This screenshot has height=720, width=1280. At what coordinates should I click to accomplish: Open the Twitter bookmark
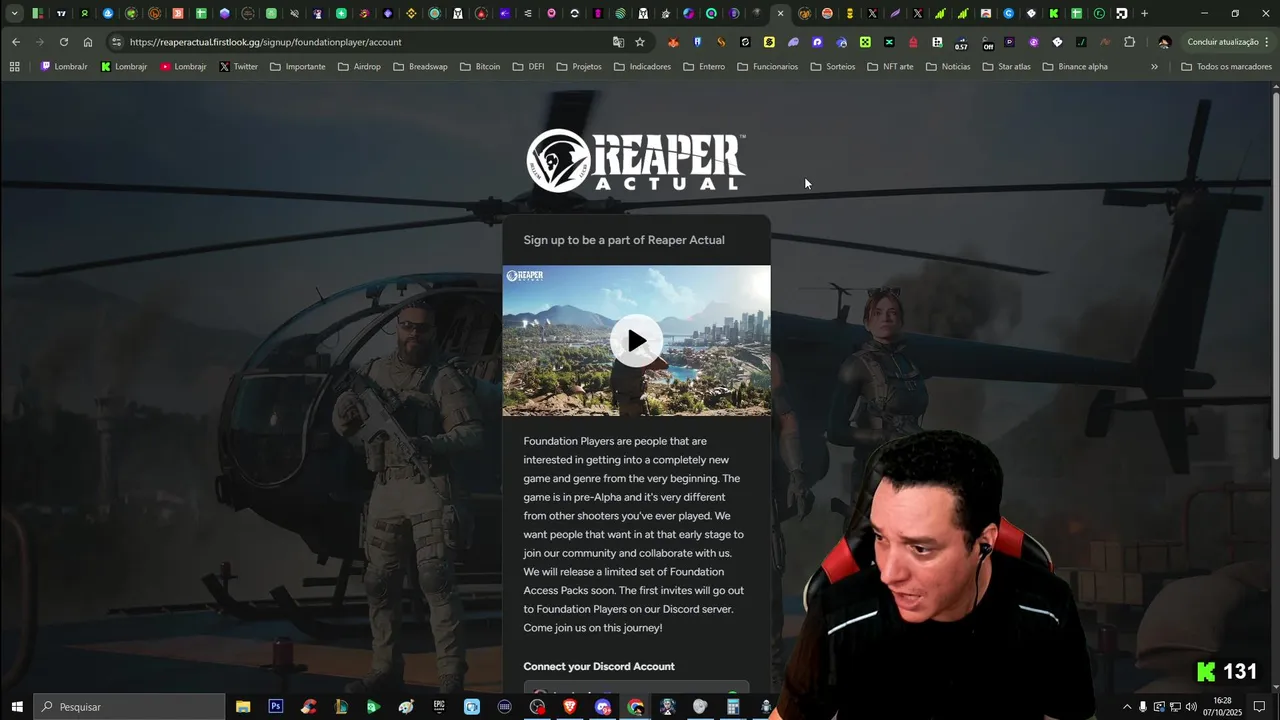click(x=238, y=67)
